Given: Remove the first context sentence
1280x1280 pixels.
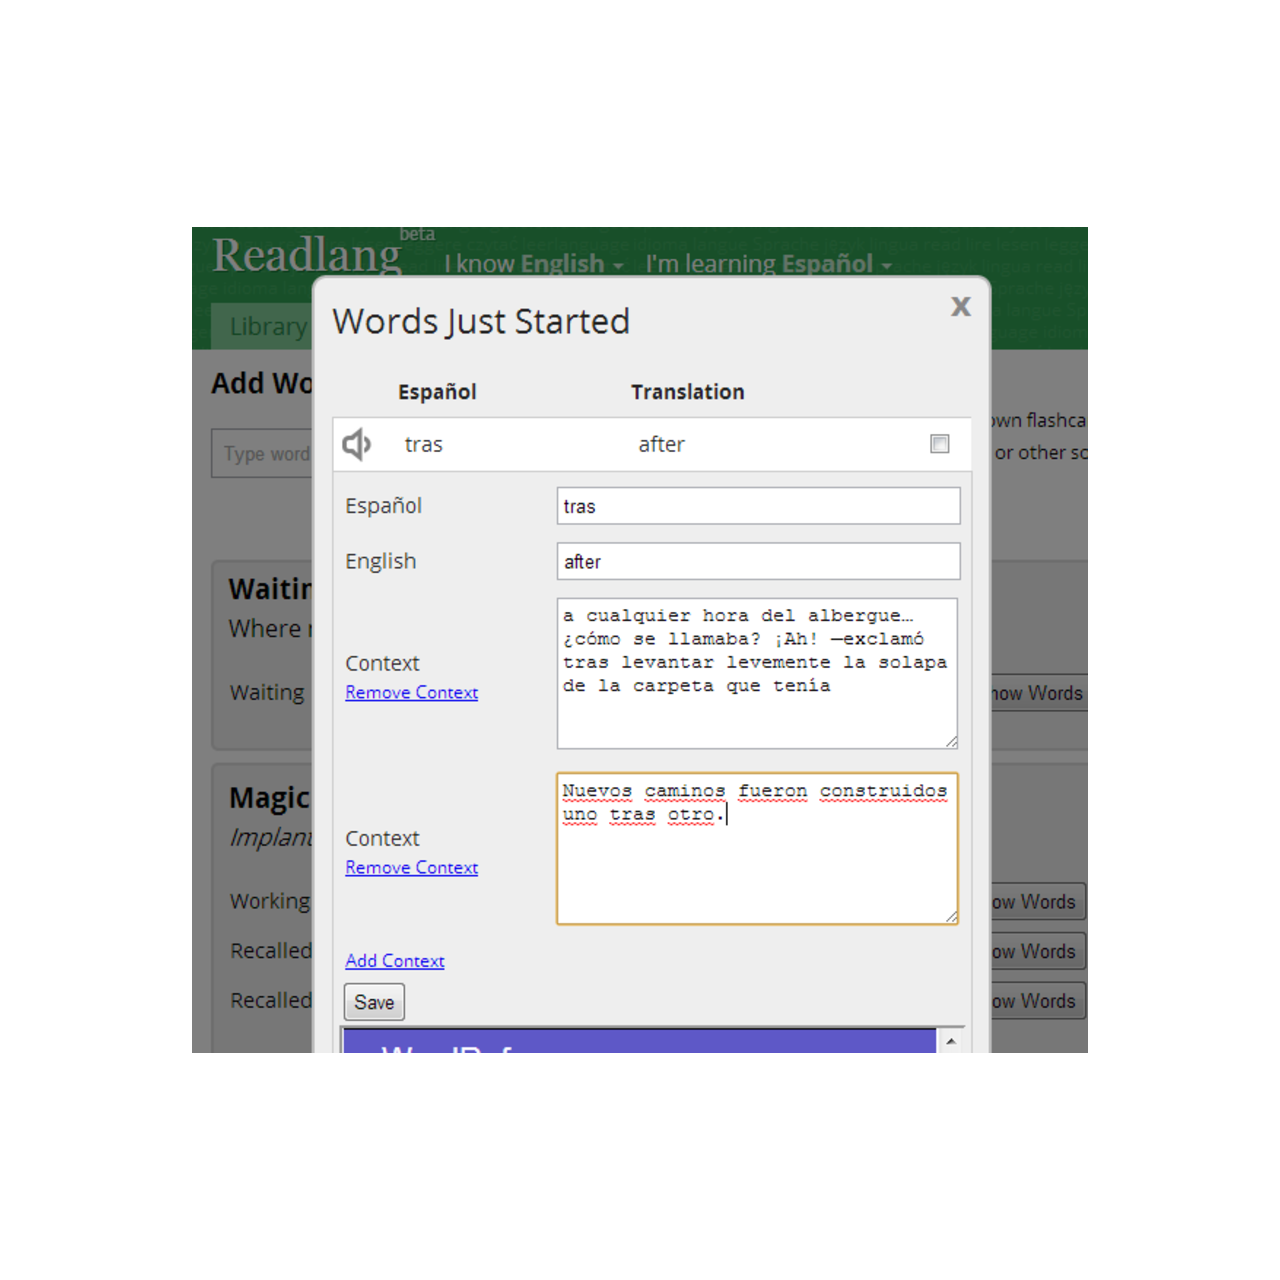Looking at the screenshot, I should (x=411, y=692).
